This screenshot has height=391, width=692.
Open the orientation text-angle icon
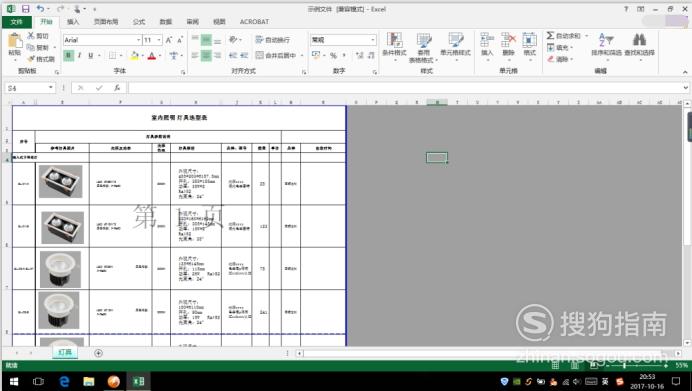233,40
